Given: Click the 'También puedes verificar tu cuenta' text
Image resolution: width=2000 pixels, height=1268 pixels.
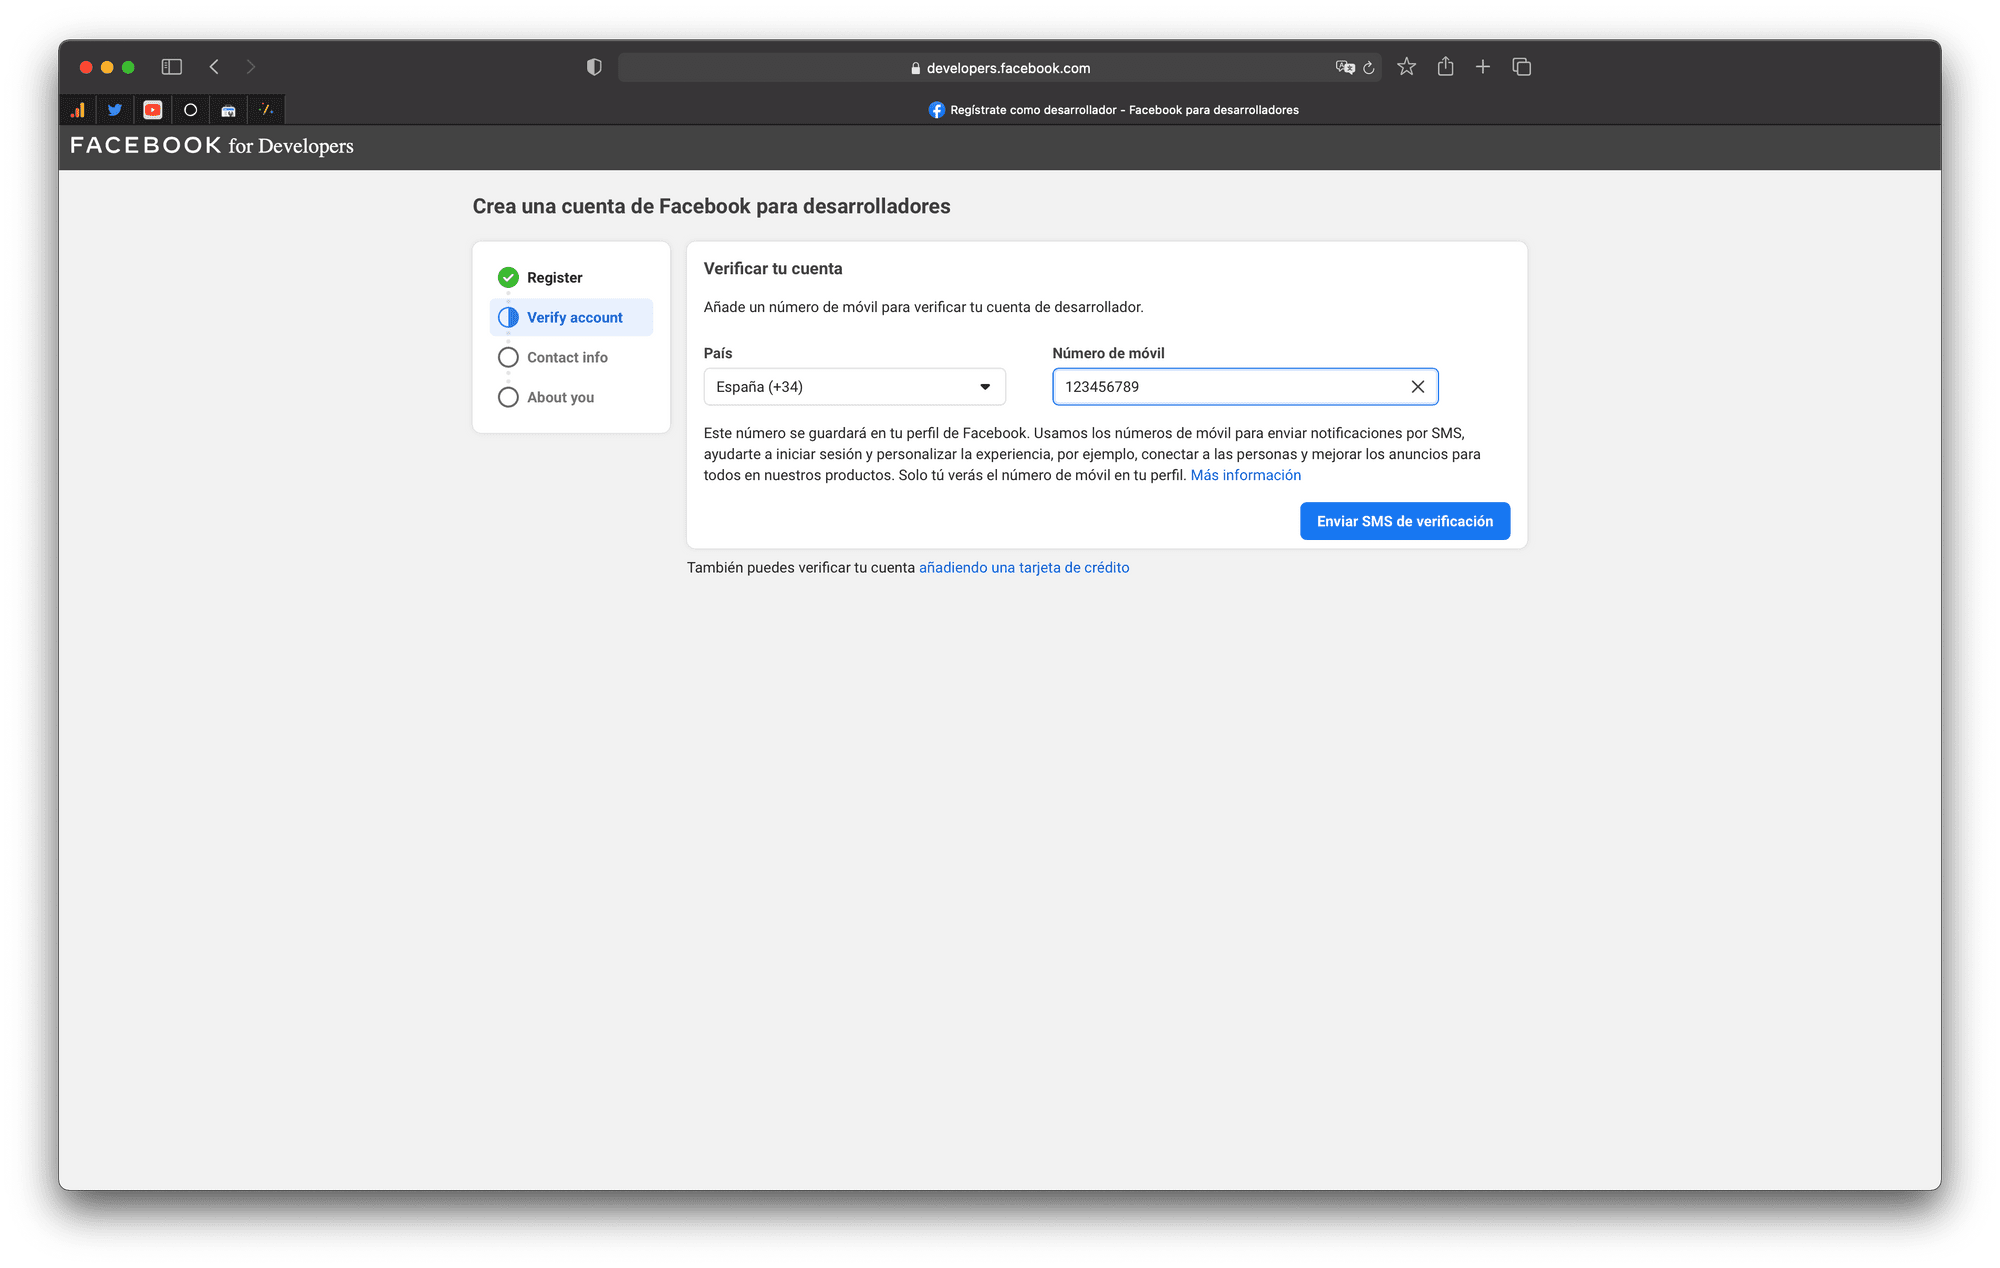Looking at the screenshot, I should click(801, 567).
